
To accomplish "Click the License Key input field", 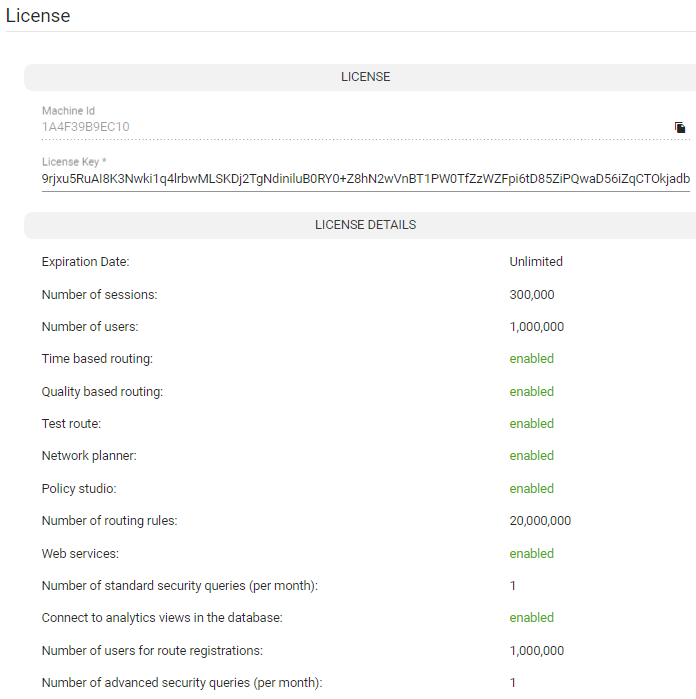I will [366, 179].
